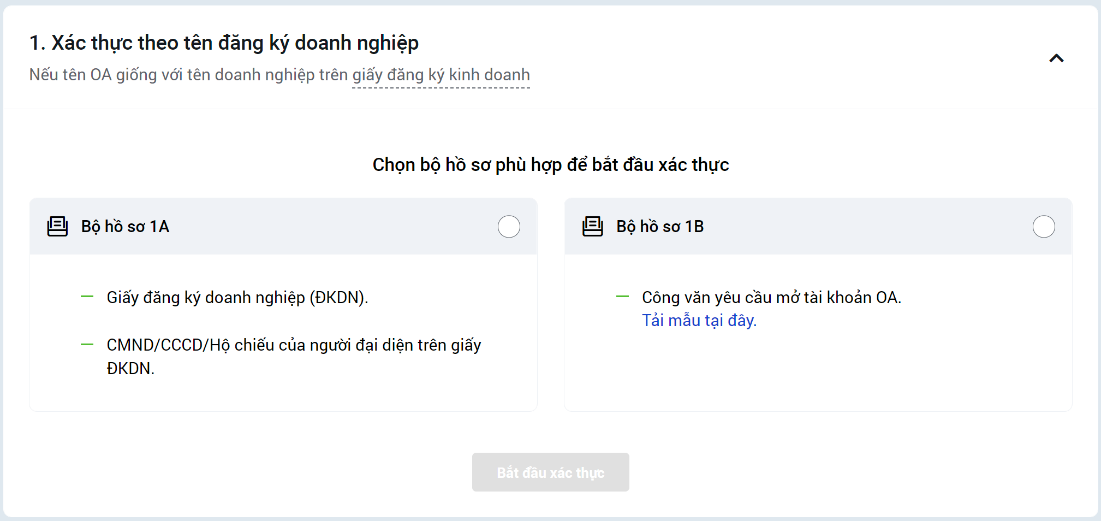Select the Bộ hồ sơ 1B radio button
The width and height of the screenshot is (1101, 521).
[x=1043, y=227]
